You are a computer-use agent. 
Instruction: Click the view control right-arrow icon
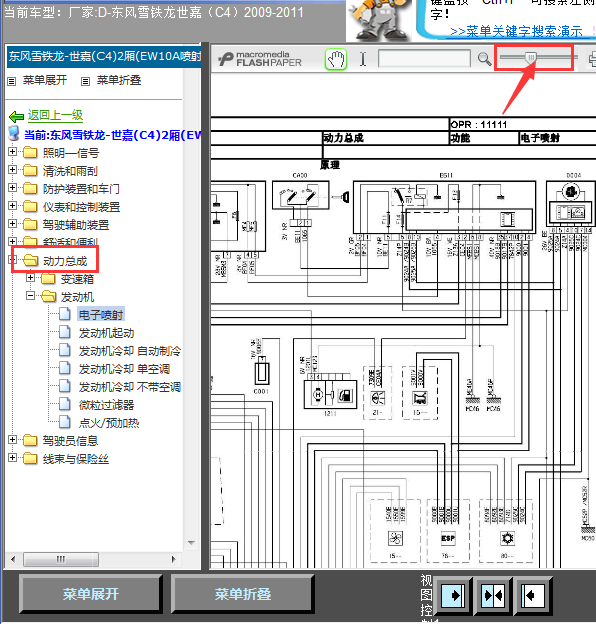(454, 595)
